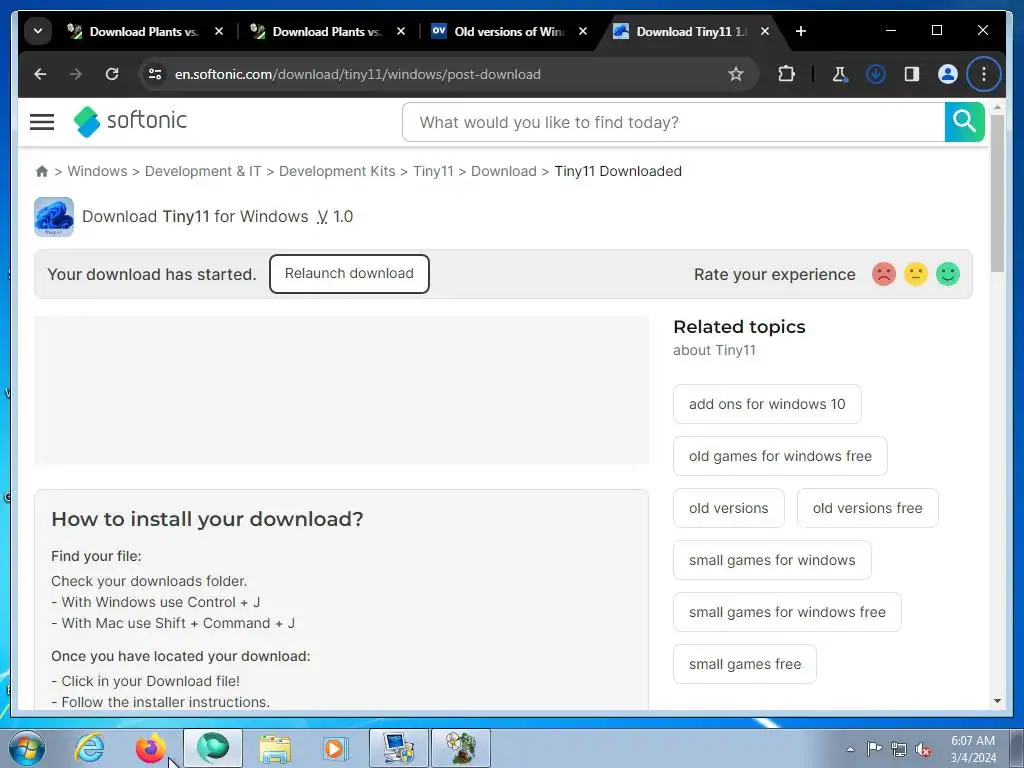Click the Tiny11 app thumbnail icon

[54, 217]
